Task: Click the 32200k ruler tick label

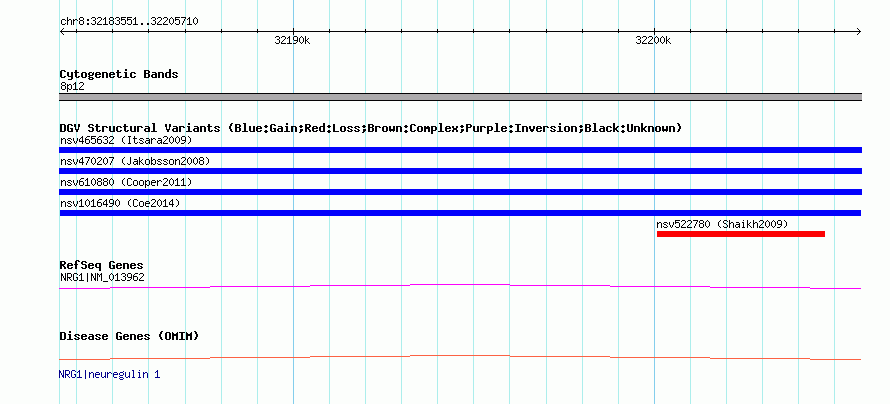Action: point(653,40)
